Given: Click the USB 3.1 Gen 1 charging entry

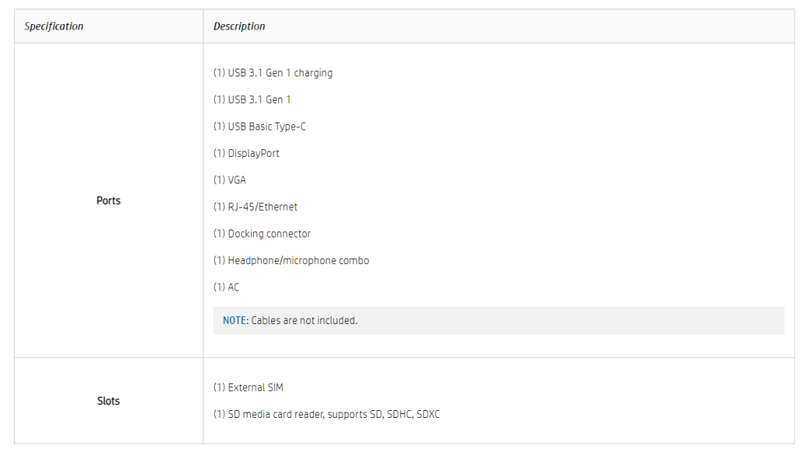Looking at the screenshot, I should pos(273,73).
